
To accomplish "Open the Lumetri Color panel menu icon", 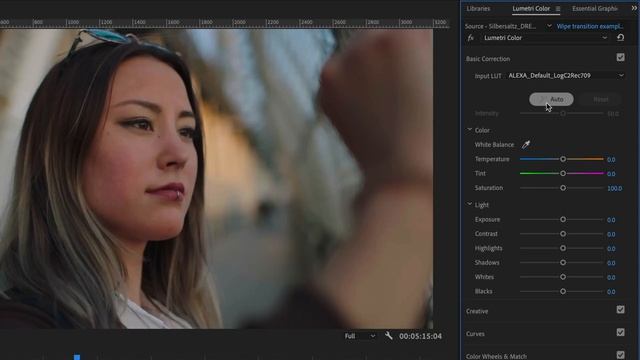I will [x=558, y=9].
